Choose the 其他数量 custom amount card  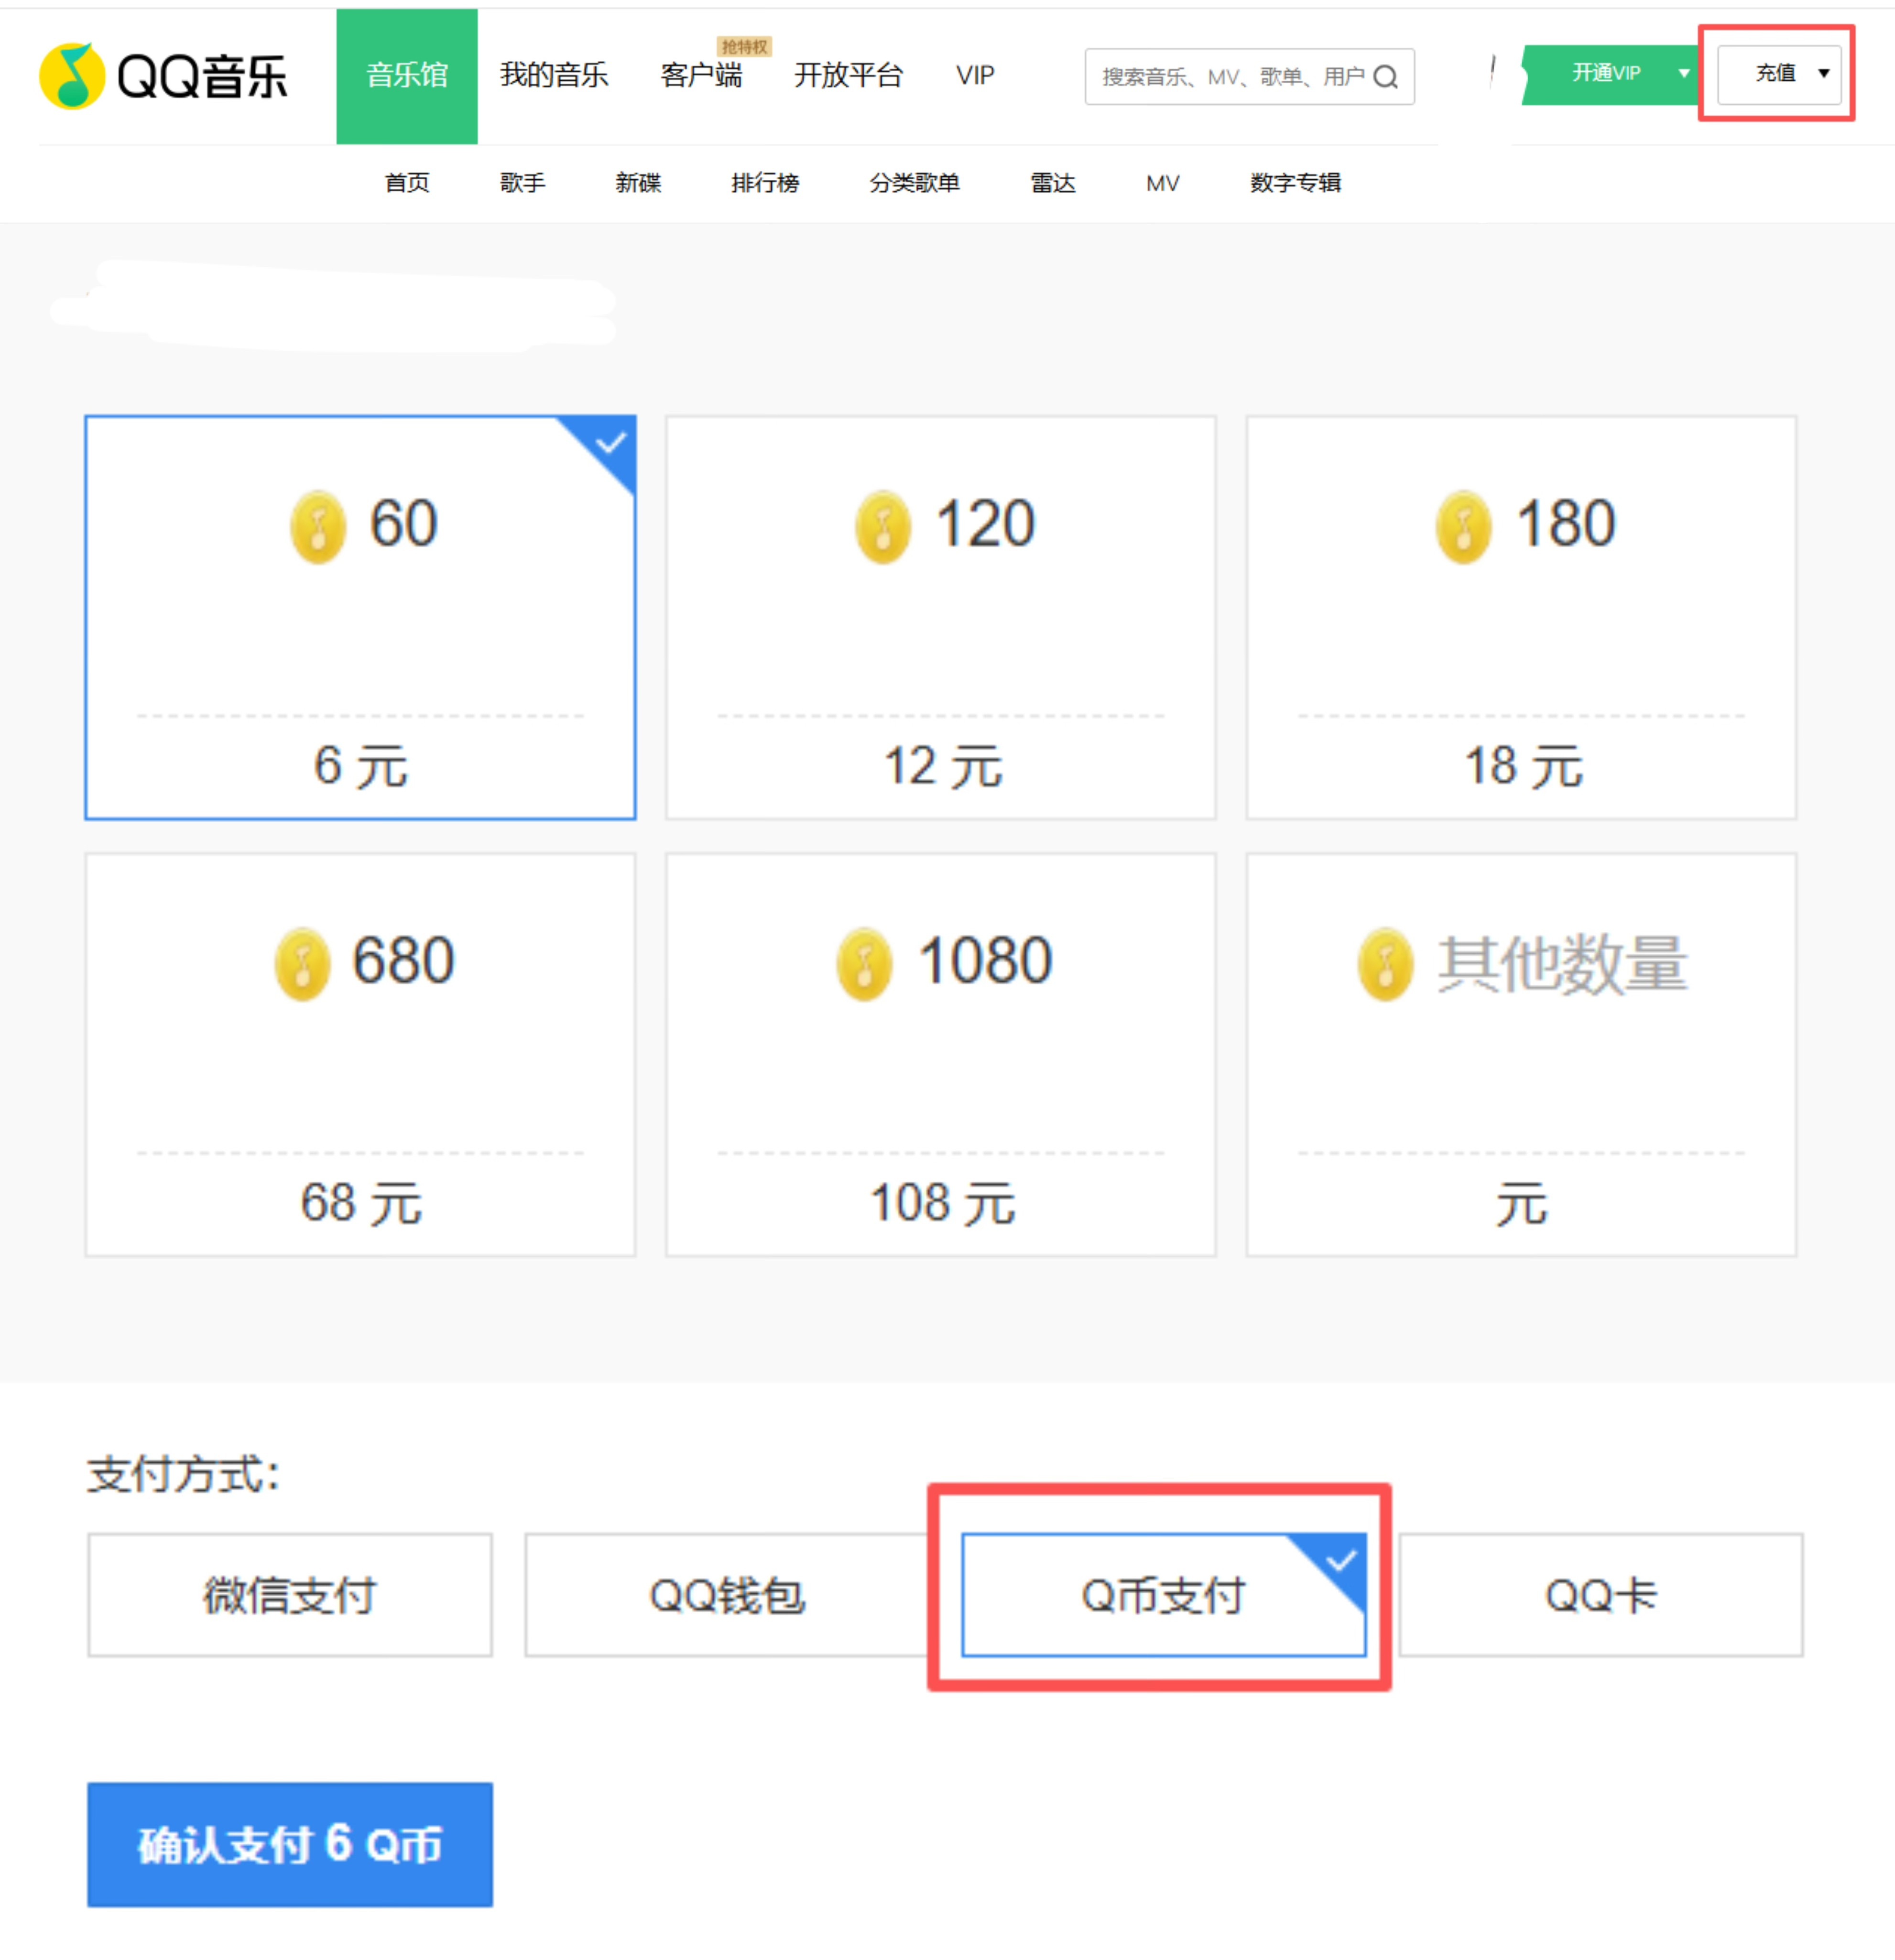1521,1055
